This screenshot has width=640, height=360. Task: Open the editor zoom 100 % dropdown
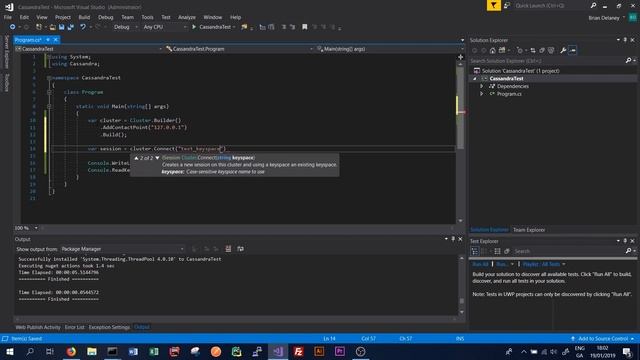[x=26, y=228]
